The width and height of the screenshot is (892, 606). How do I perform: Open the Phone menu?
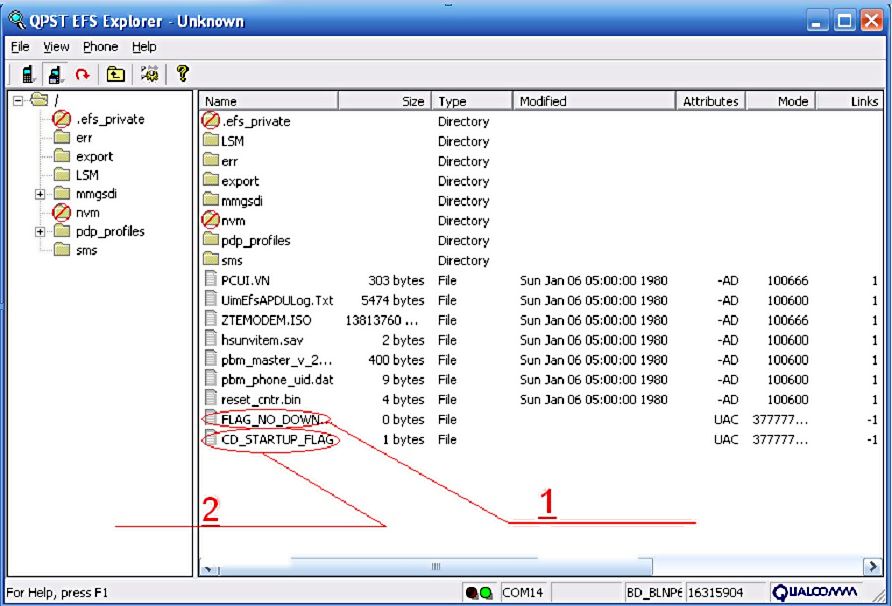(x=101, y=47)
